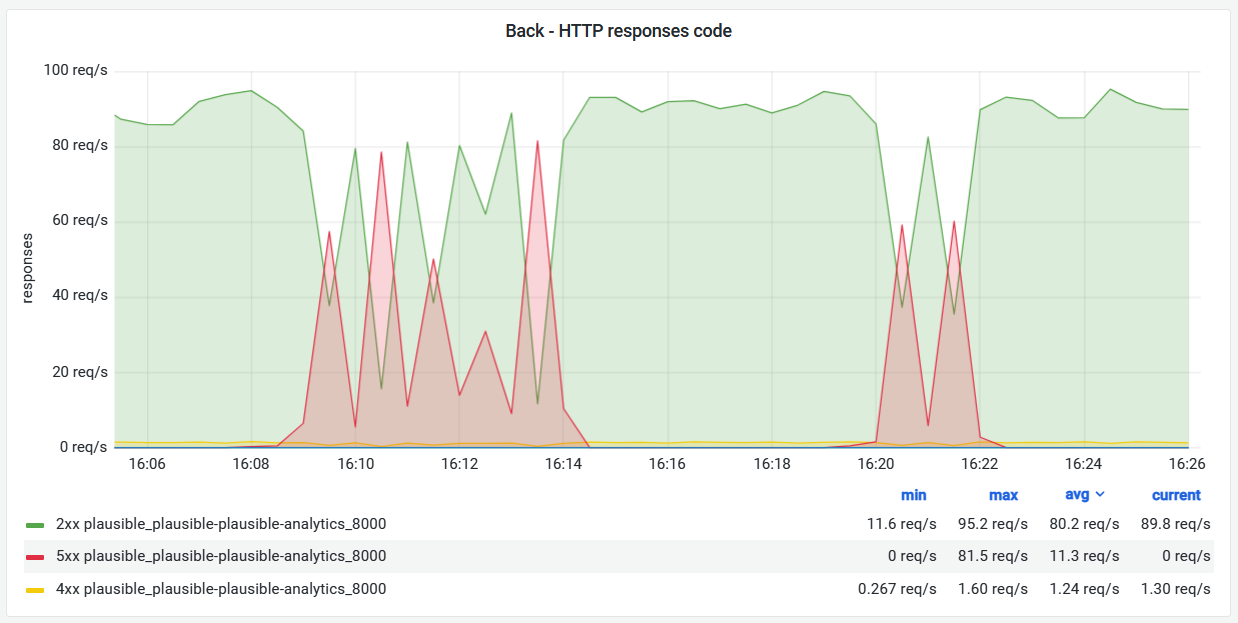Select the 2xx max value 95.2 req/s
The image size is (1238, 623).
coord(994,524)
